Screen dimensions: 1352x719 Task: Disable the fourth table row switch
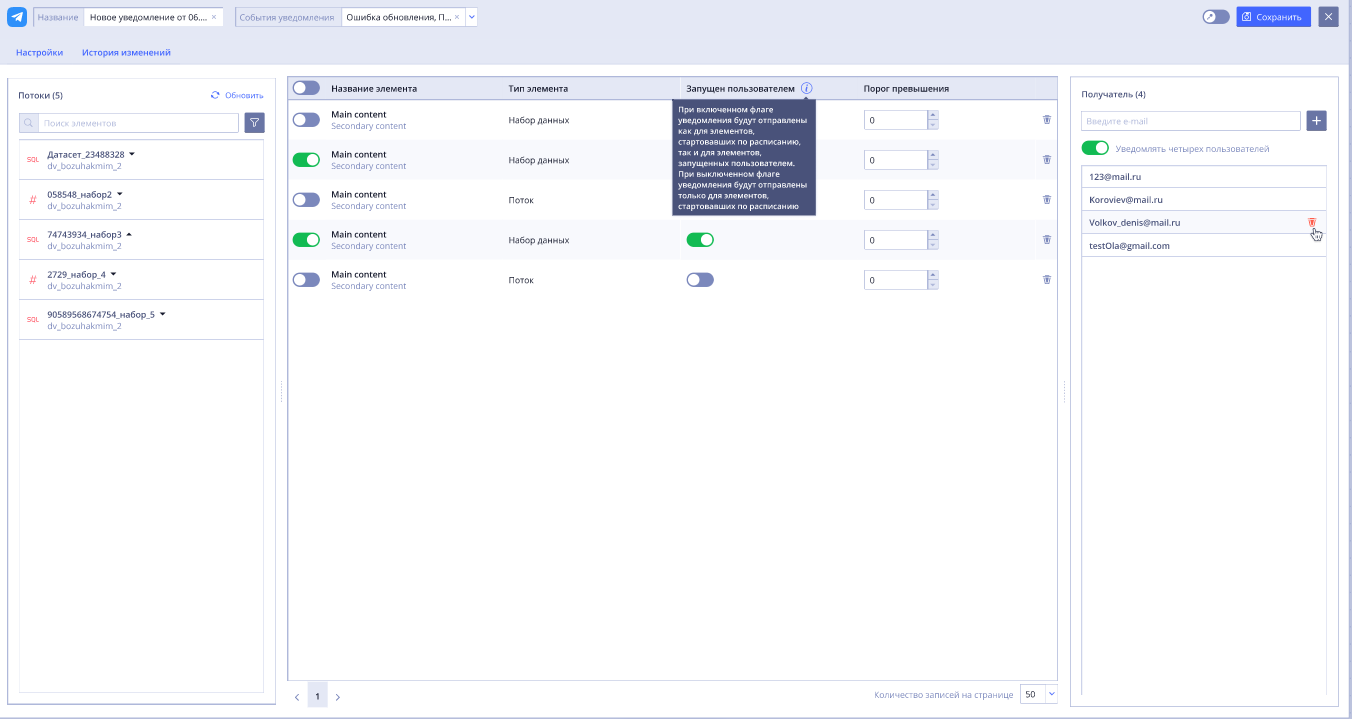(x=306, y=240)
